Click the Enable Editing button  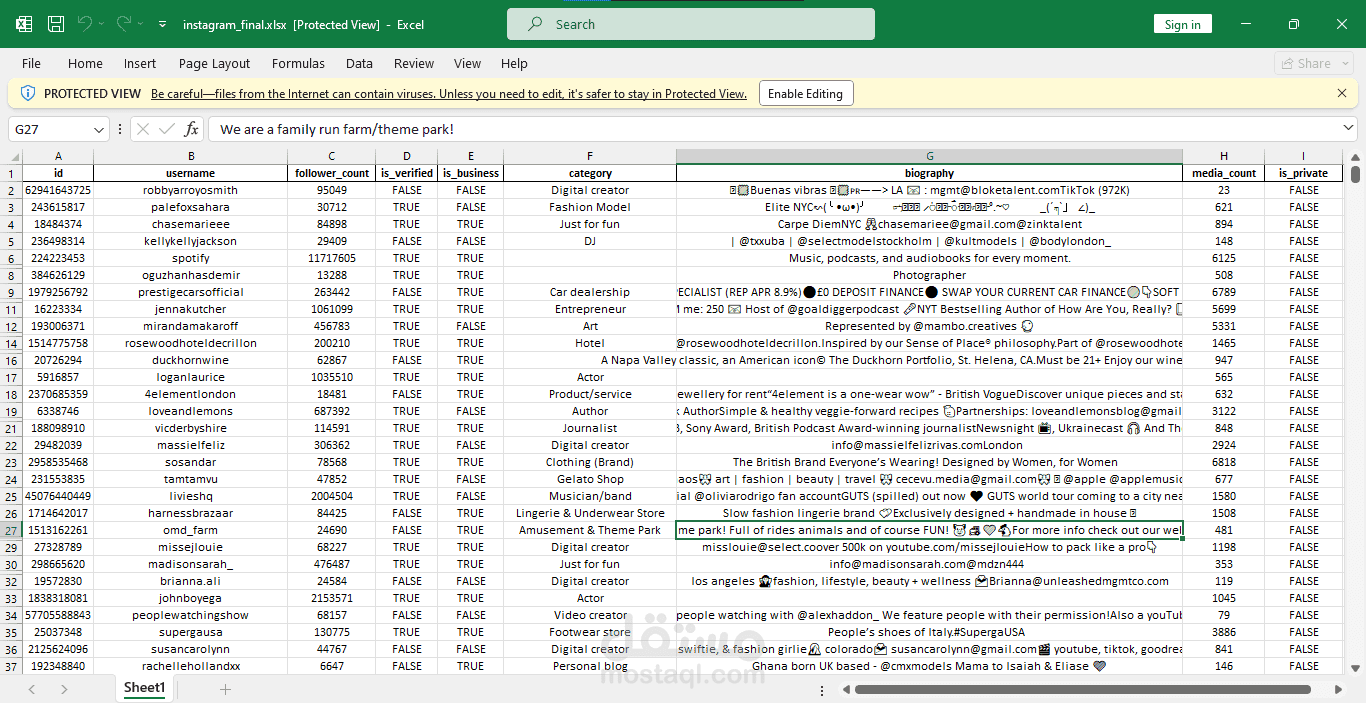805,93
